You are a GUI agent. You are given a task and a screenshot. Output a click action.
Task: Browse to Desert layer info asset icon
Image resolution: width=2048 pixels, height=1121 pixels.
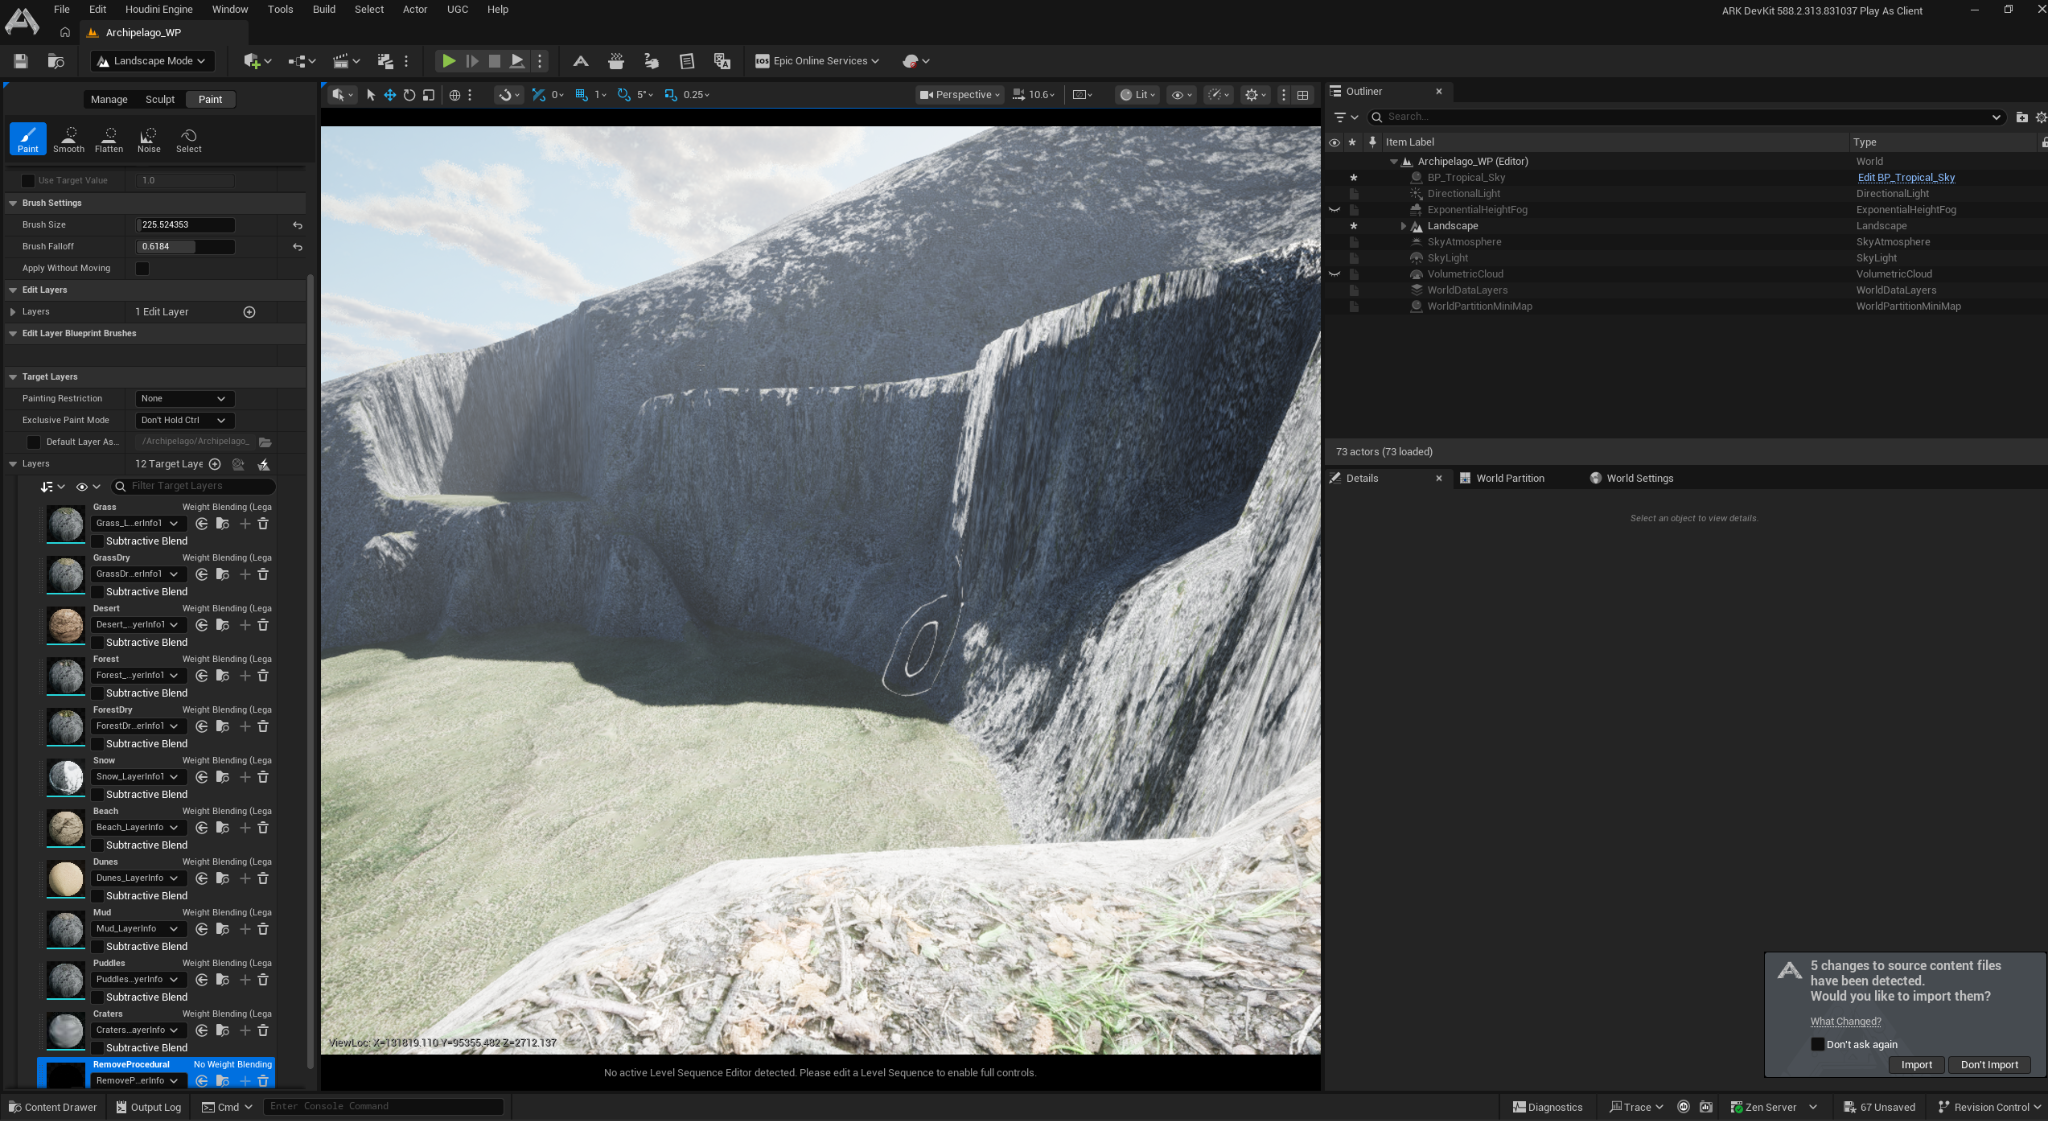click(223, 625)
